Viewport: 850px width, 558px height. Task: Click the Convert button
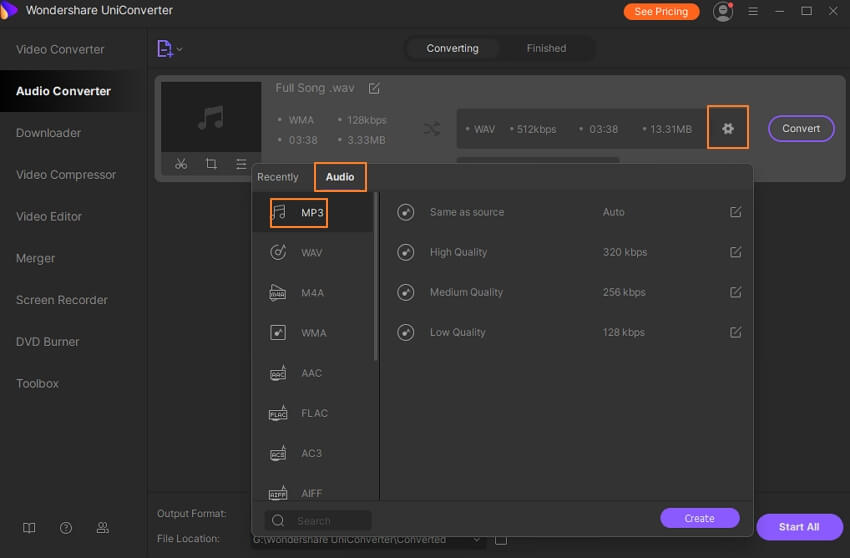pos(801,129)
